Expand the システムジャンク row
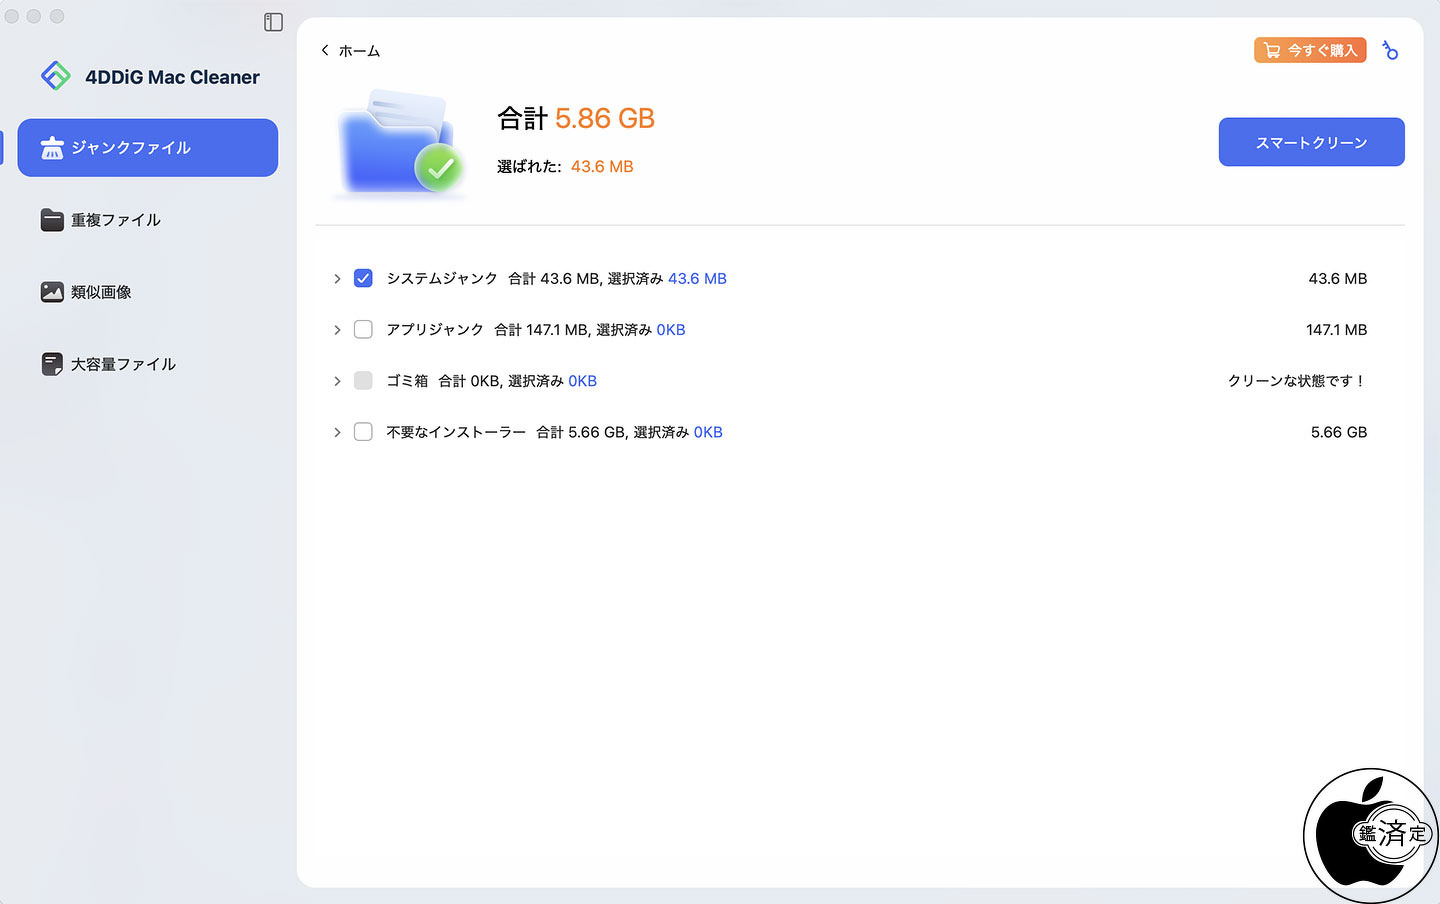Image resolution: width=1440 pixels, height=904 pixels. click(337, 279)
